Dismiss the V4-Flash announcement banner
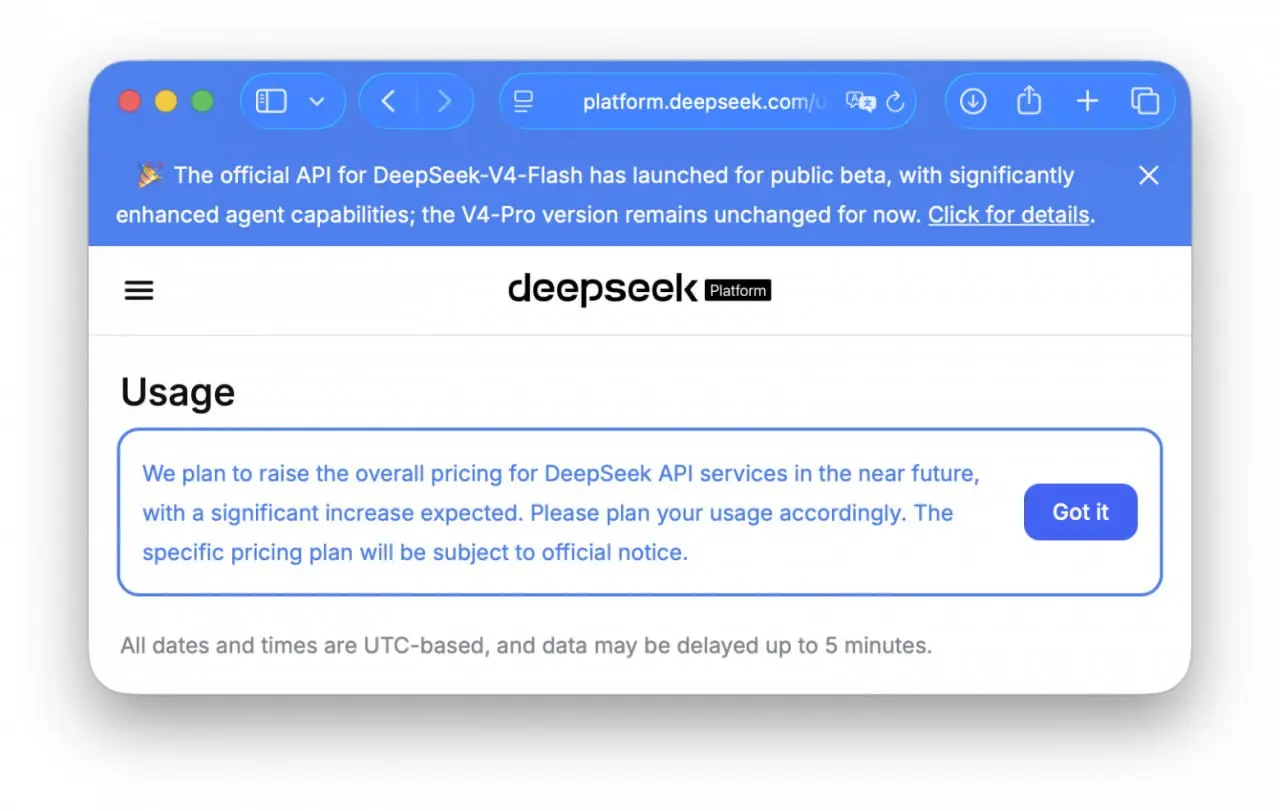This screenshot has width=1280, height=811. click(x=1149, y=176)
